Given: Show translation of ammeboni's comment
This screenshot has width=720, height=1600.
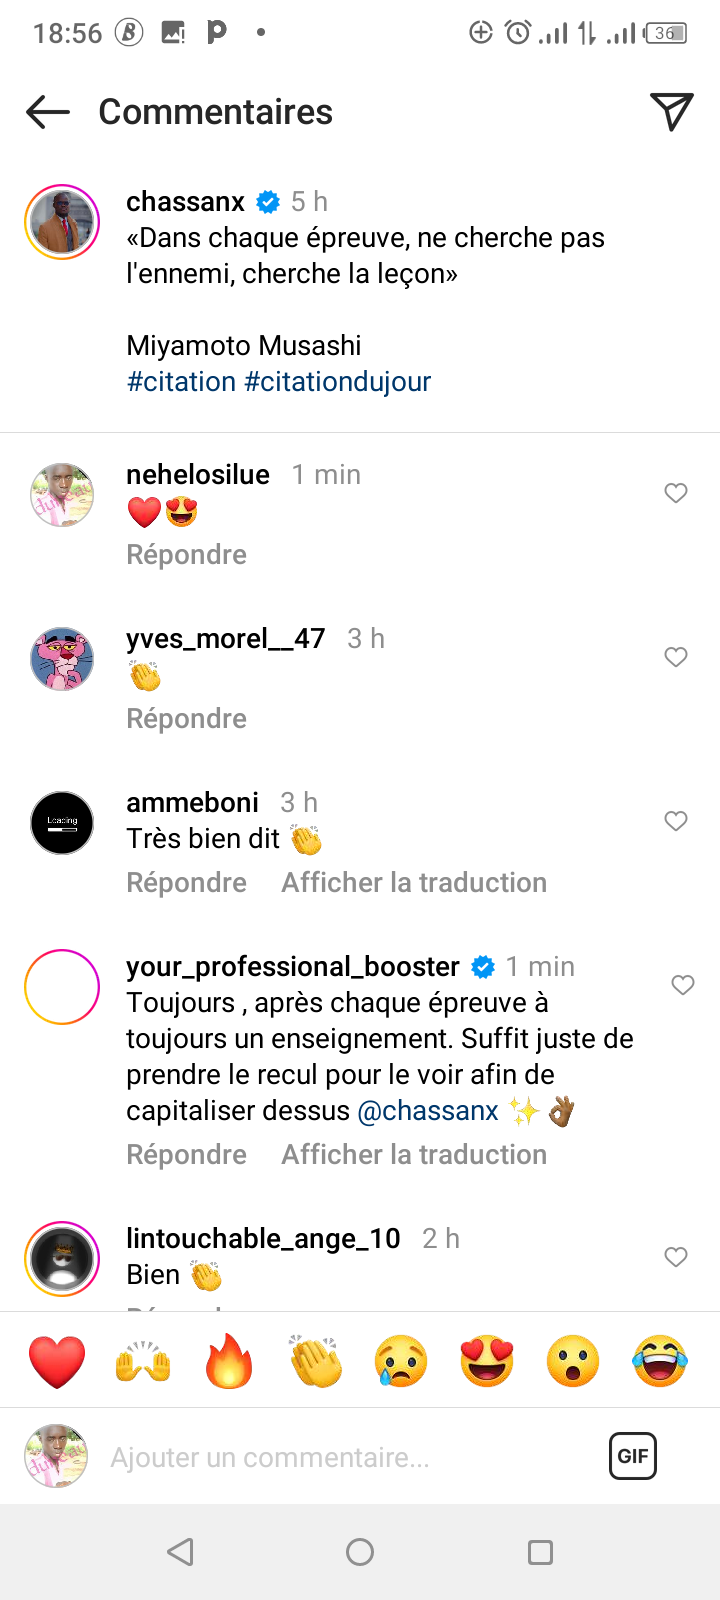Looking at the screenshot, I should point(414,883).
